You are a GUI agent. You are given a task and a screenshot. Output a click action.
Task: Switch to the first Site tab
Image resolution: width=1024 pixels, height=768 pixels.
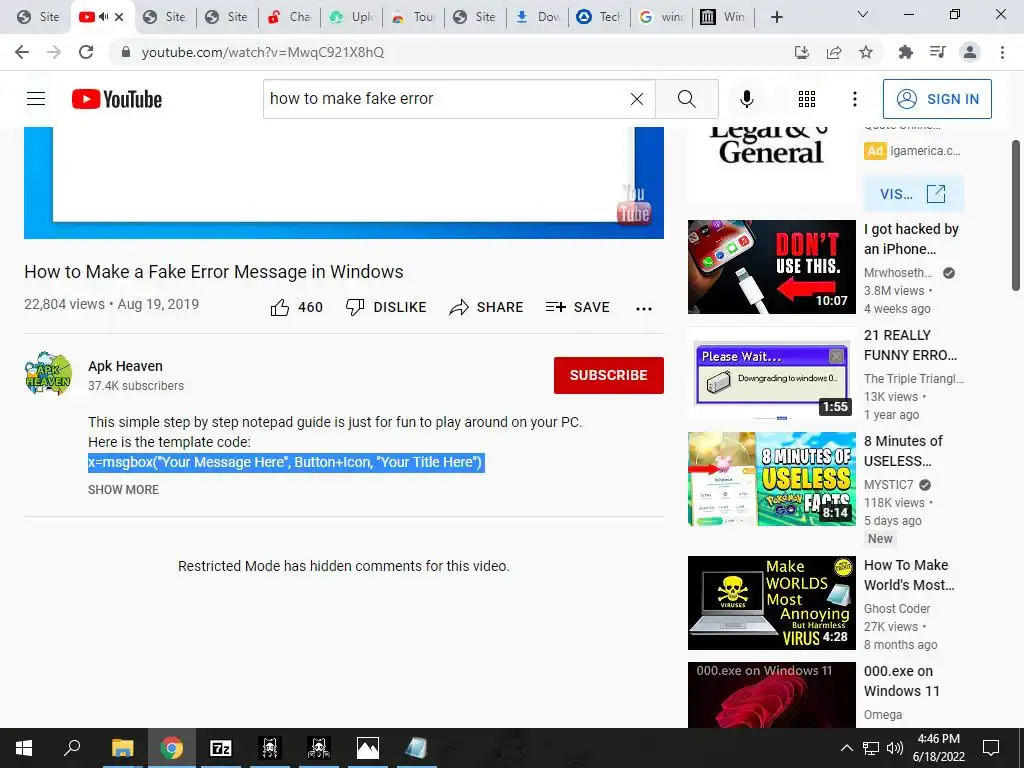click(x=38, y=17)
